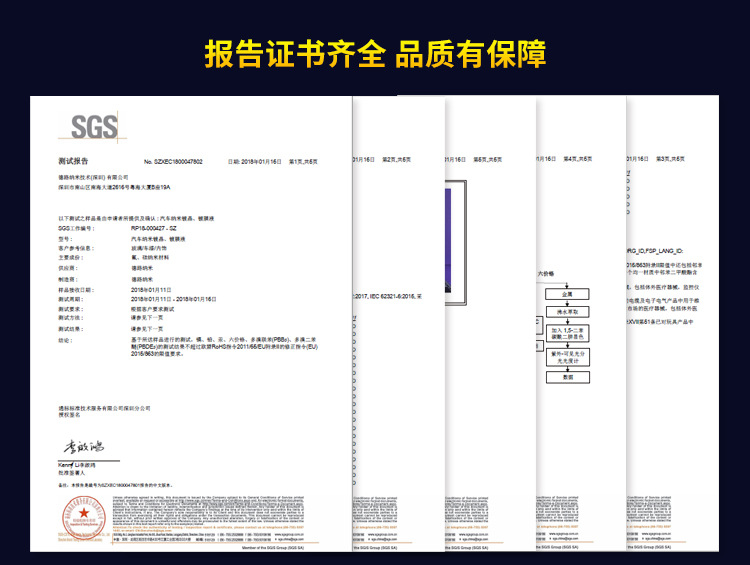Click the Kenny Li signer name
This screenshot has height=565, width=750.
pos(77,465)
